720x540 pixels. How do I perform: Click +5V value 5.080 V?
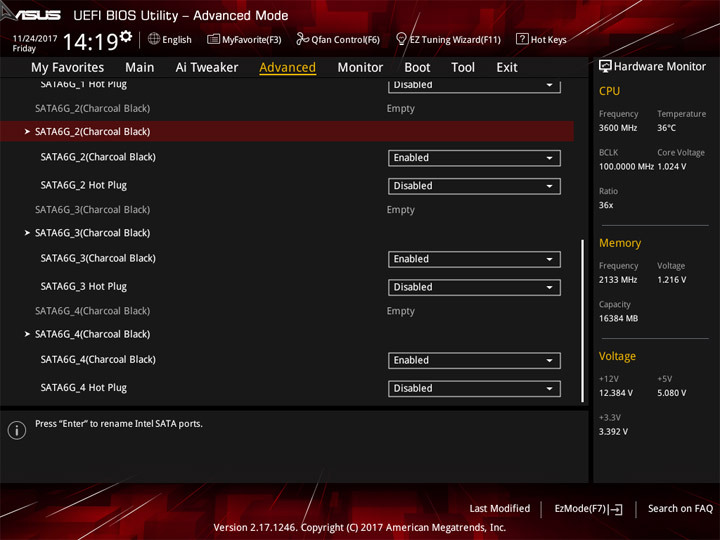(x=672, y=393)
